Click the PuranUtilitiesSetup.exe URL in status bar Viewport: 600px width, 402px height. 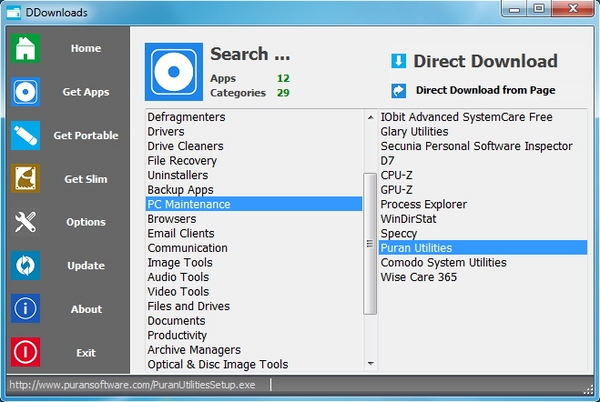132,385
